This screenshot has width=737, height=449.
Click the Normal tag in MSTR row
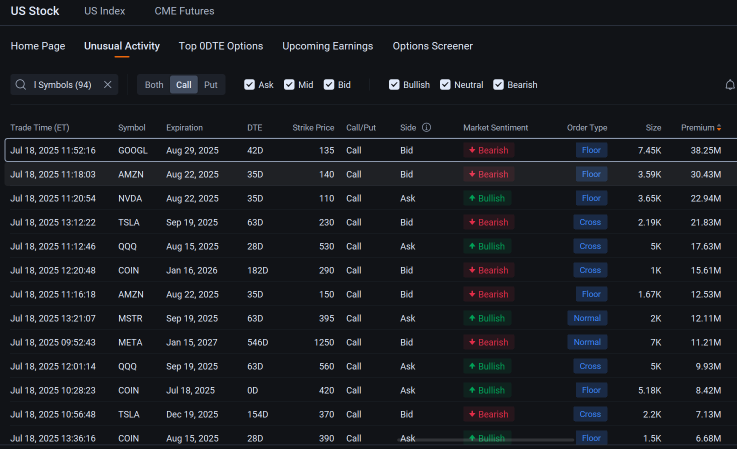(587, 318)
